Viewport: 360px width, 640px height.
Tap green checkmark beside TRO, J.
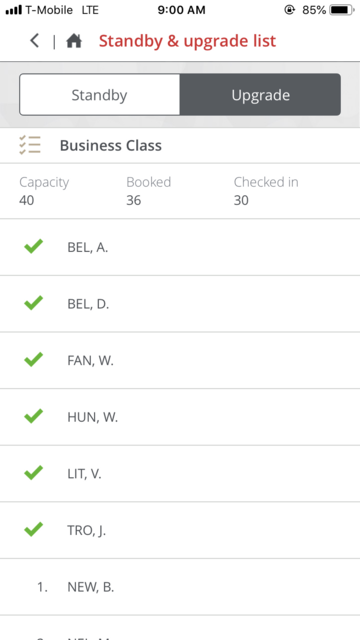point(33,529)
